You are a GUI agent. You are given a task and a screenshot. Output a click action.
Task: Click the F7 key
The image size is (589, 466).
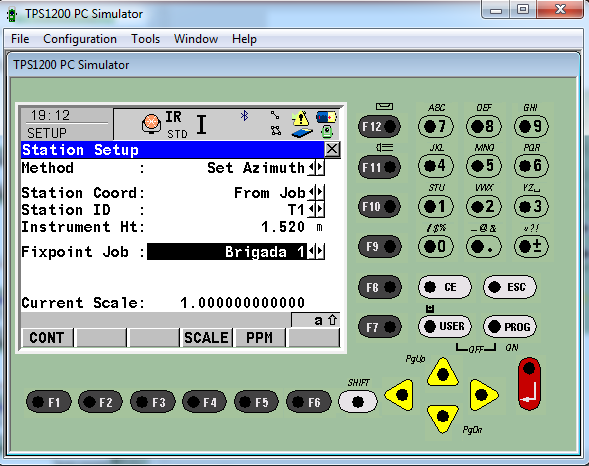[x=380, y=327]
